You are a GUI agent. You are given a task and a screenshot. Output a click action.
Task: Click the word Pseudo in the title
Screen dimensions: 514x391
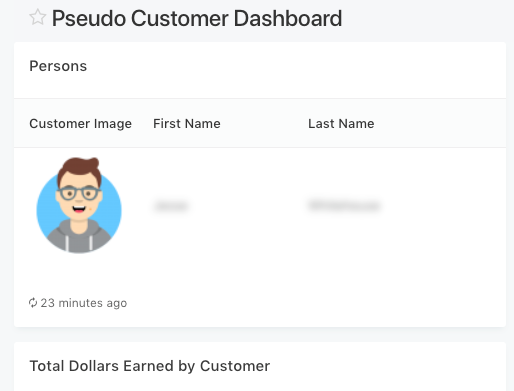(89, 18)
